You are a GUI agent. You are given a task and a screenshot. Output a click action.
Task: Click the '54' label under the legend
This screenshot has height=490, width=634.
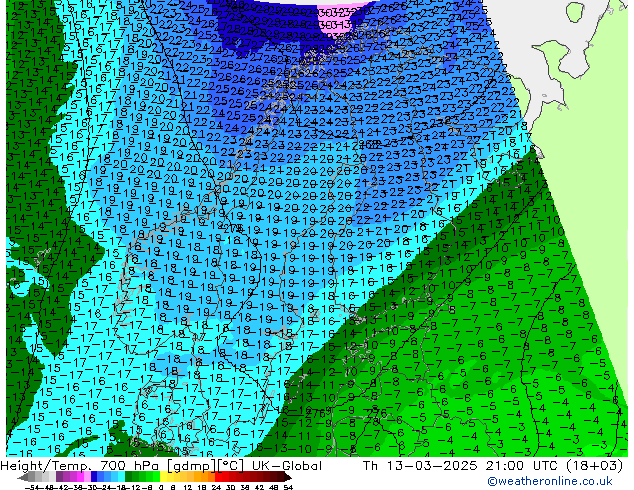(288, 487)
